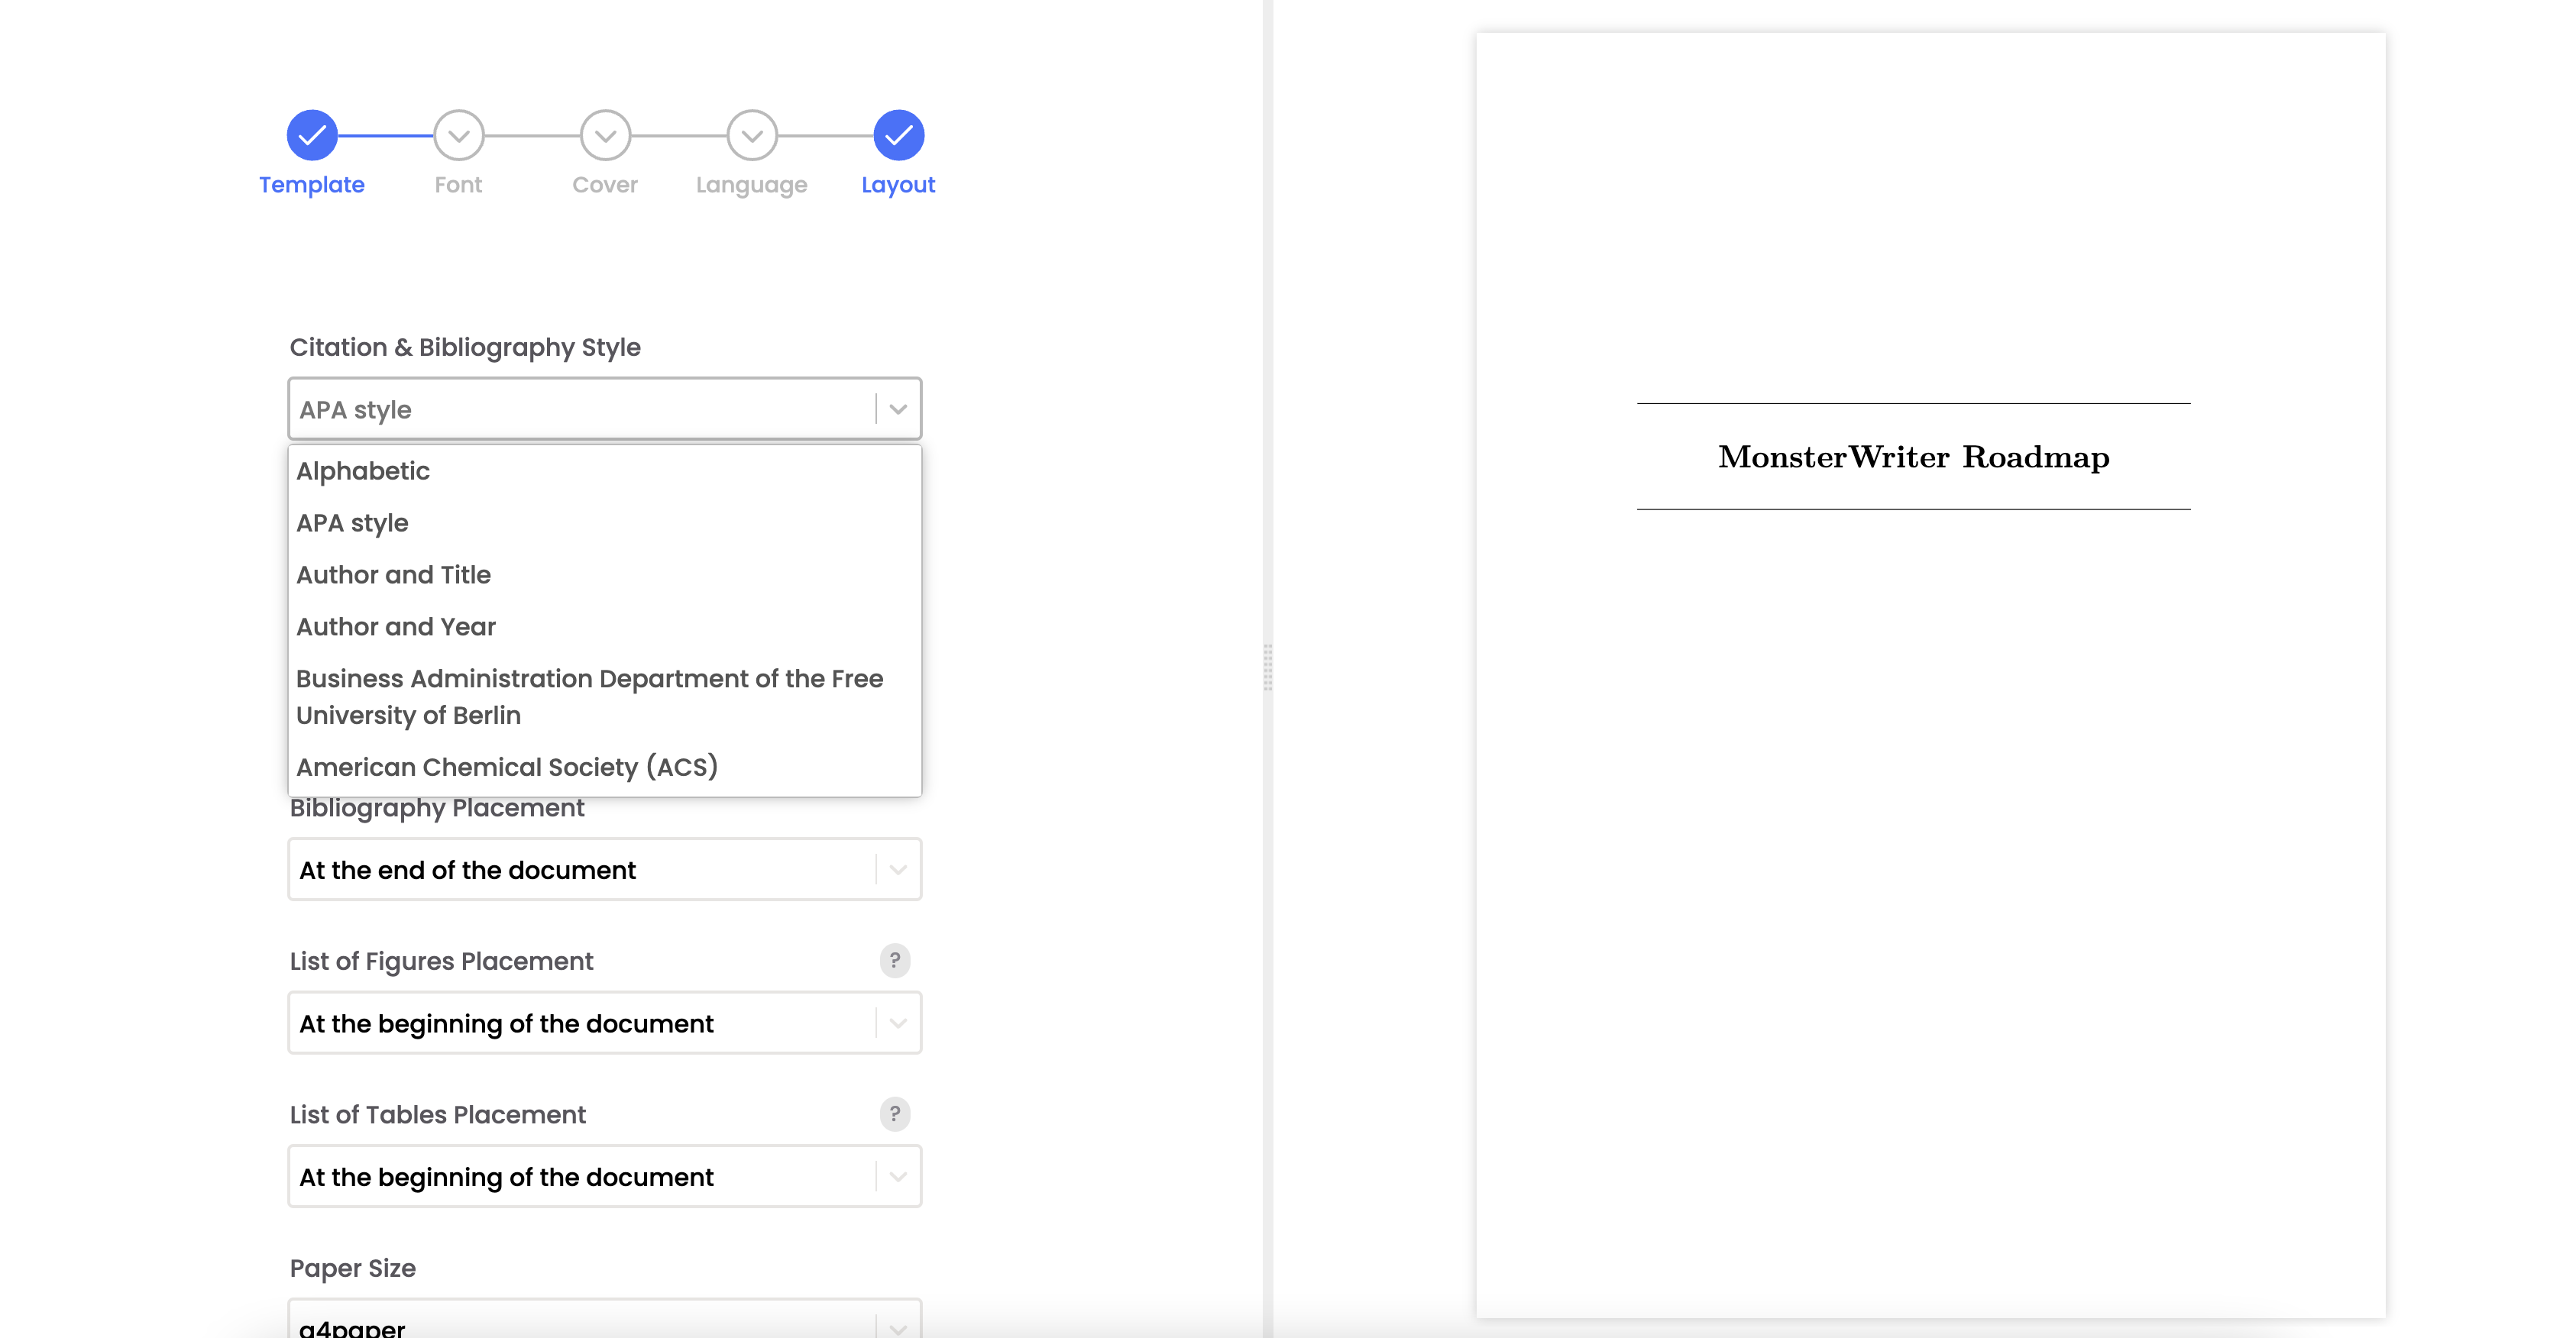The height and width of the screenshot is (1338, 2576).
Task: Click the MonsterWriter Roadmap preview page title
Action: [1913, 457]
